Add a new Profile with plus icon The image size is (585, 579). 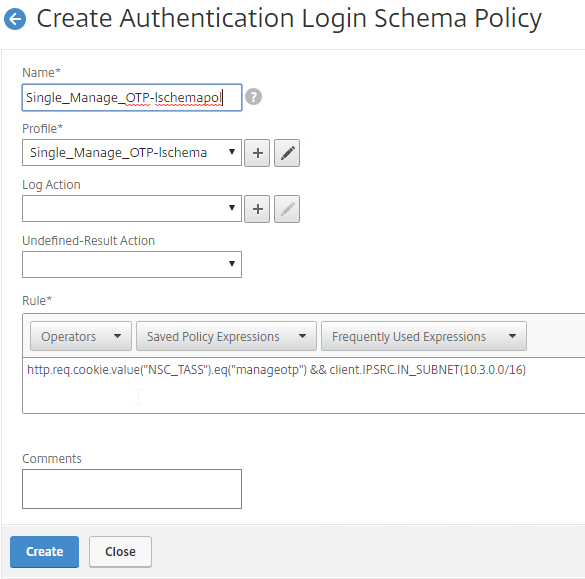tap(257, 153)
